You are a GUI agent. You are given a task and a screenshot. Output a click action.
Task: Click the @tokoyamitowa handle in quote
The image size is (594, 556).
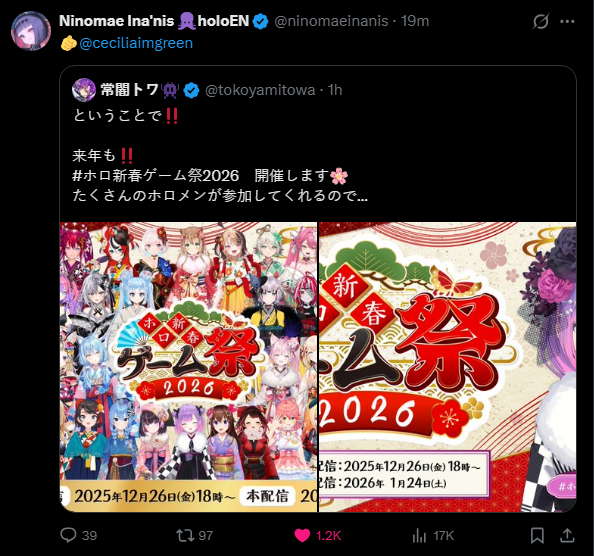click(260, 90)
